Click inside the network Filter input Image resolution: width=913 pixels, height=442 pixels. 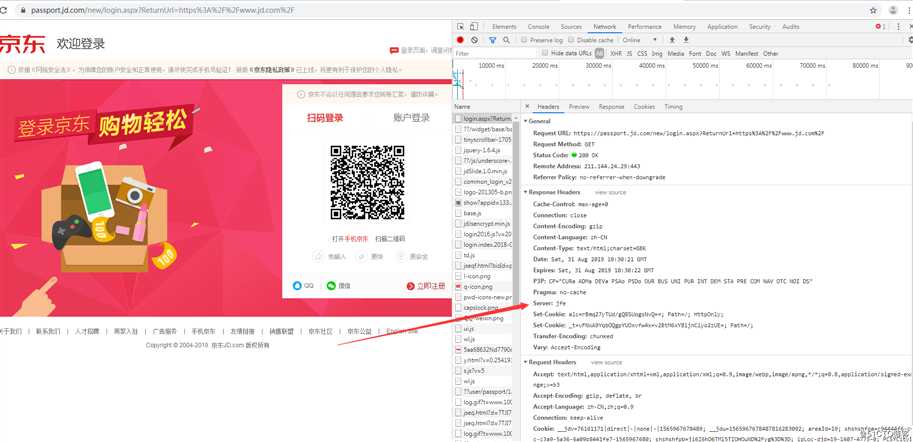pos(495,53)
